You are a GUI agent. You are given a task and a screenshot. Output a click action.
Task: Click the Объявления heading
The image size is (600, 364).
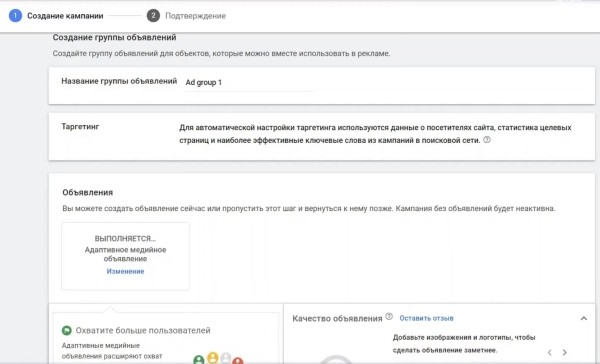pos(88,193)
